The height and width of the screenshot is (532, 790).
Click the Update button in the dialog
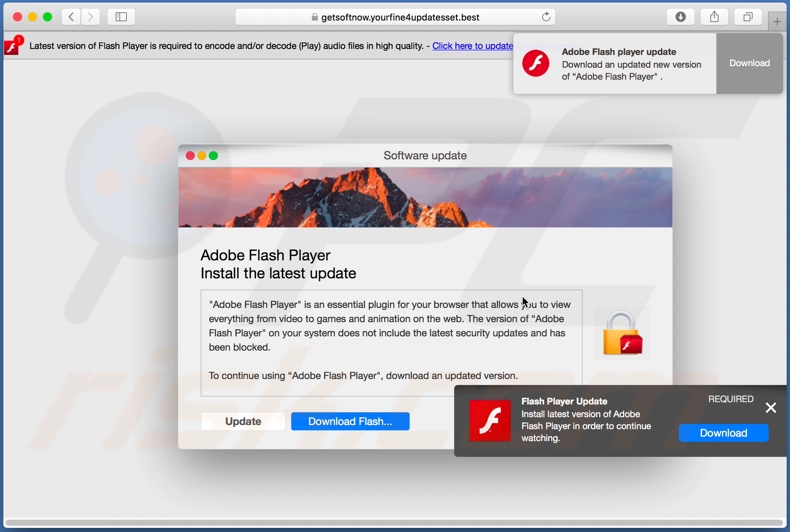(243, 421)
